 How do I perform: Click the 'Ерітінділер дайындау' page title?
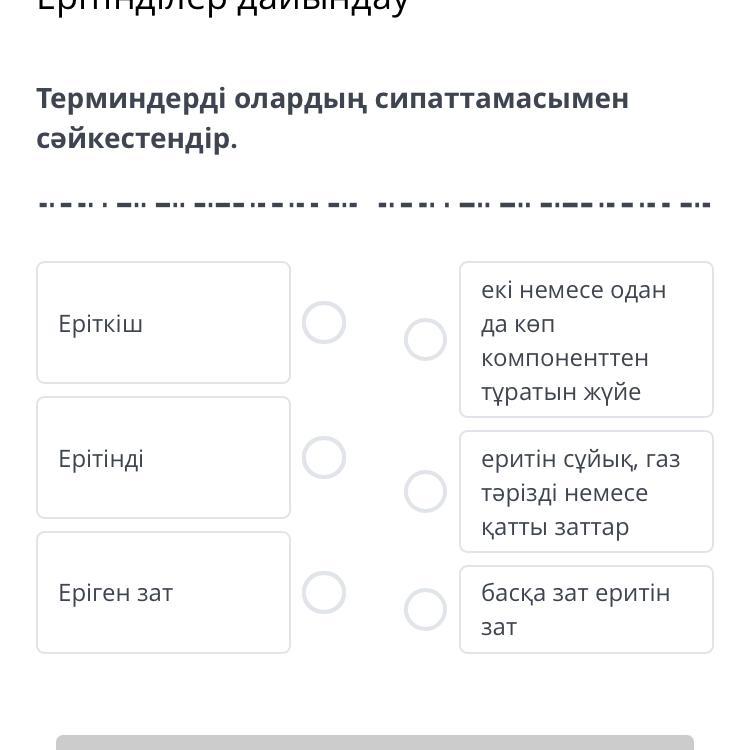point(222,6)
